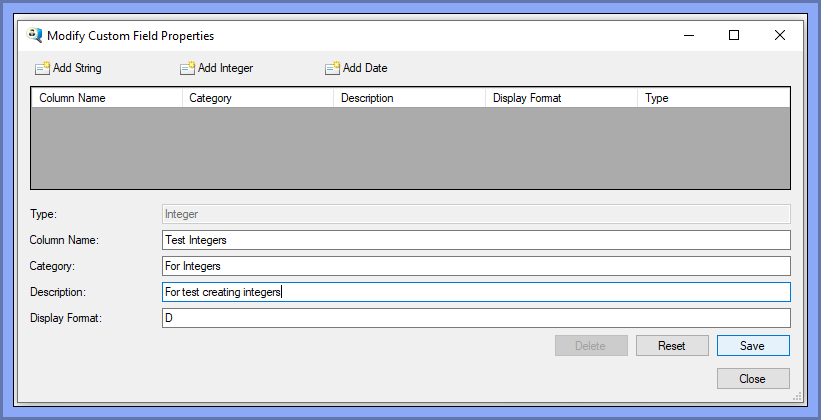Click into the Description input field
Screen dimensions: 821x420
[476, 292]
